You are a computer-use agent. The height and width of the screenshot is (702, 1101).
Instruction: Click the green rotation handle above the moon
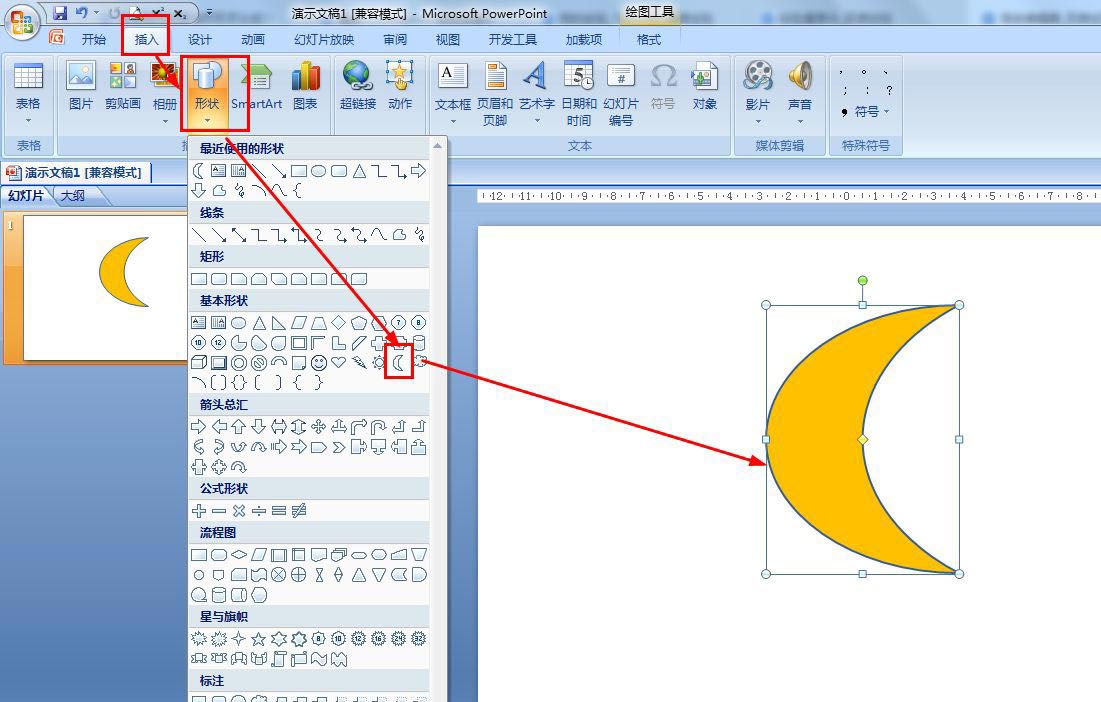point(863,281)
